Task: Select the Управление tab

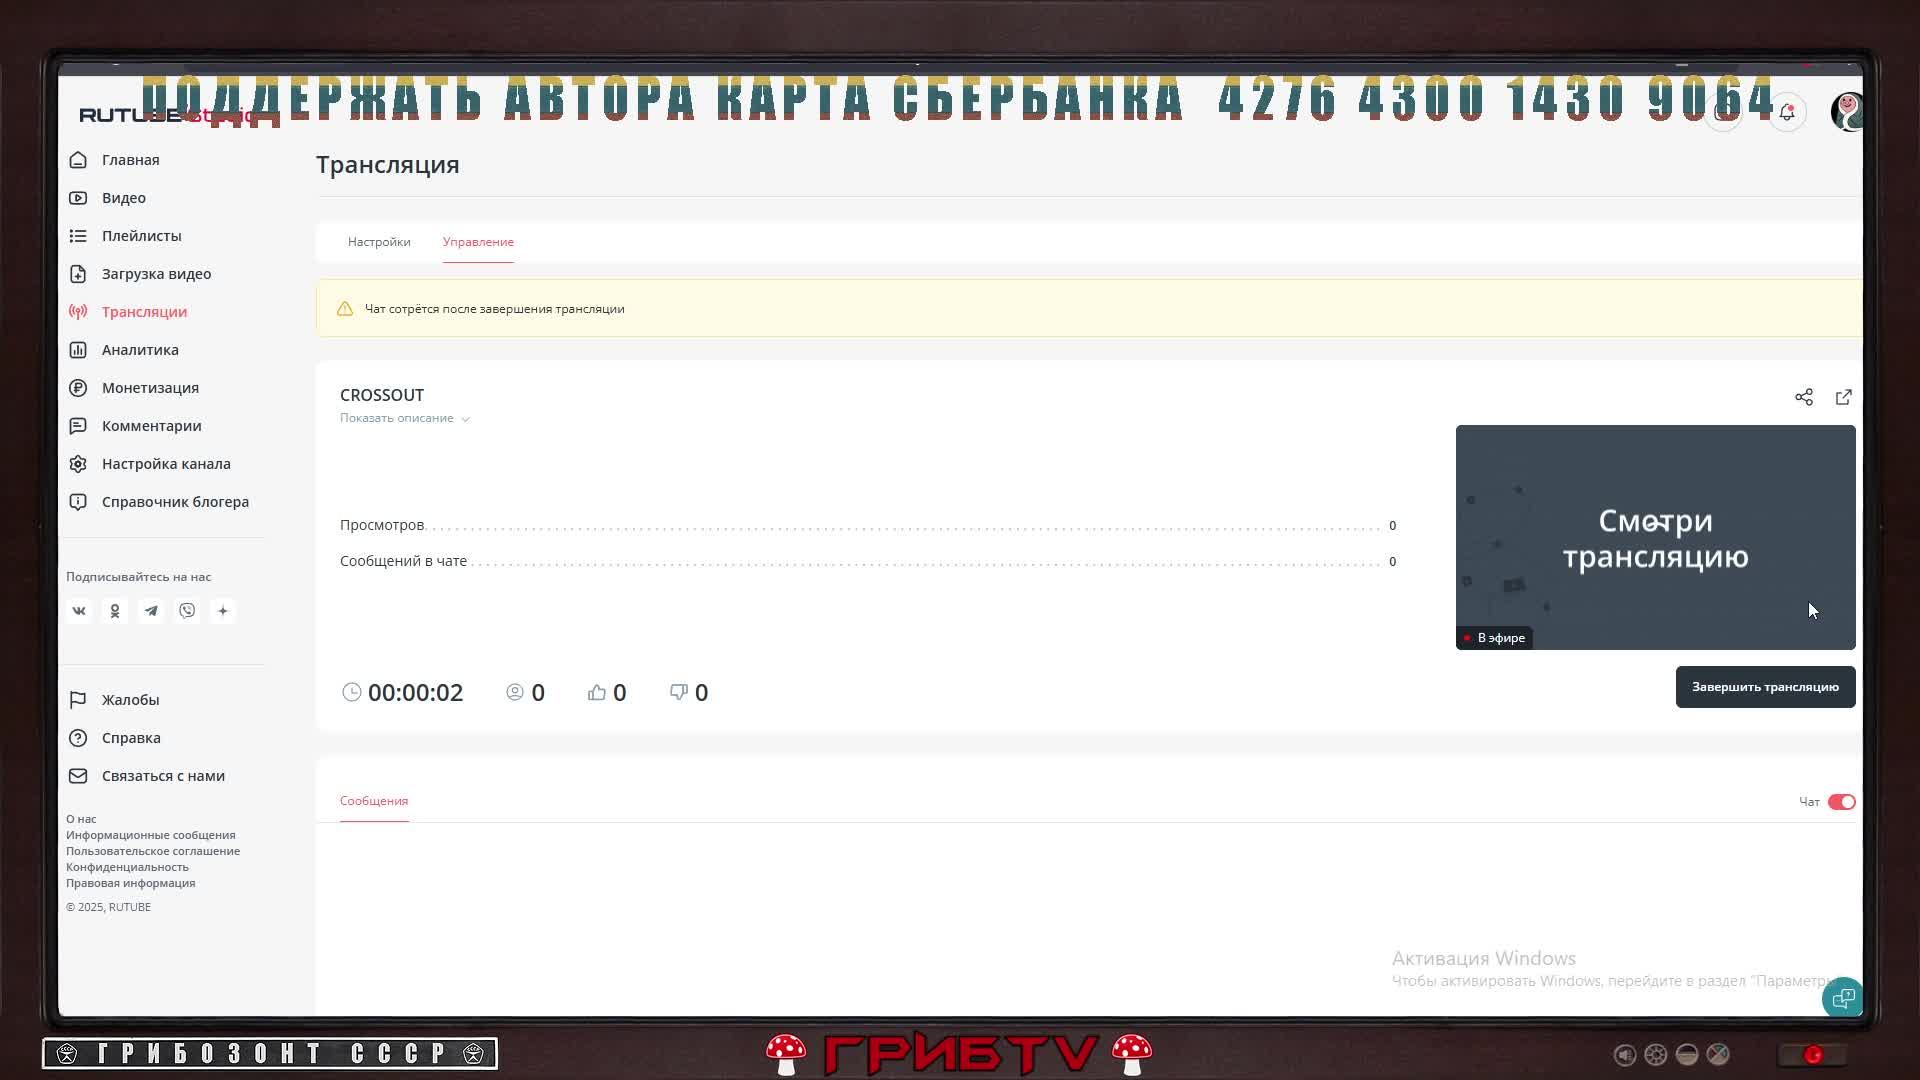Action: click(478, 242)
